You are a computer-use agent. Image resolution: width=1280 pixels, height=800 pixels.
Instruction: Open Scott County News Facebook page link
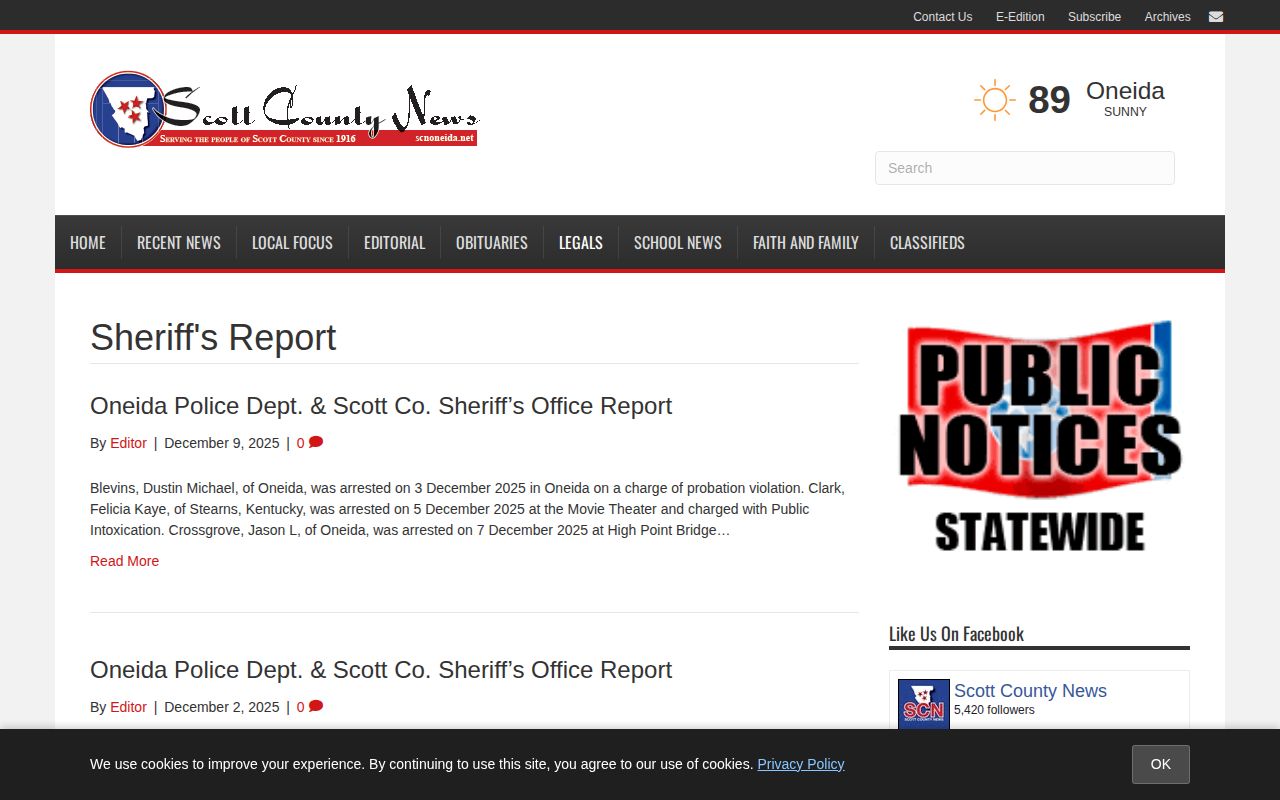(1030, 691)
